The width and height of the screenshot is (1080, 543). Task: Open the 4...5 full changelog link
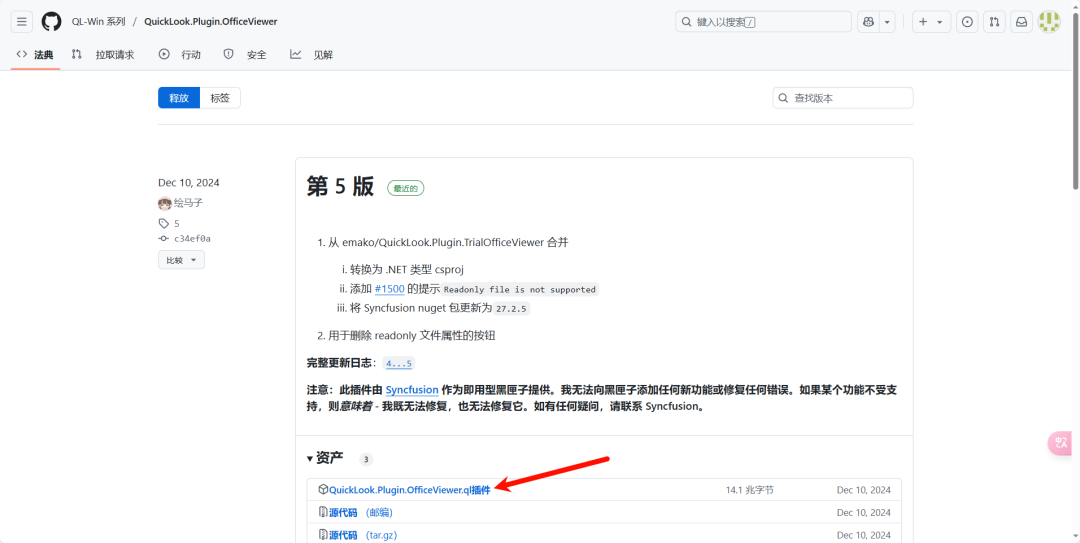(x=399, y=363)
